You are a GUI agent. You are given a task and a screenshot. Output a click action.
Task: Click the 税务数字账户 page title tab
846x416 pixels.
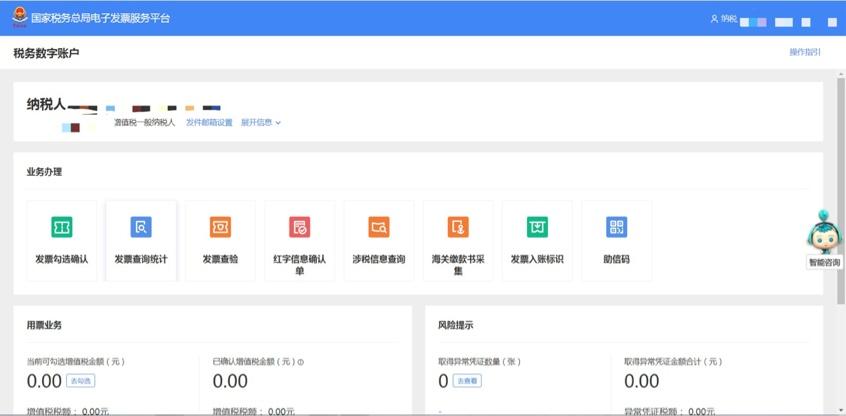pyautogui.click(x=47, y=52)
